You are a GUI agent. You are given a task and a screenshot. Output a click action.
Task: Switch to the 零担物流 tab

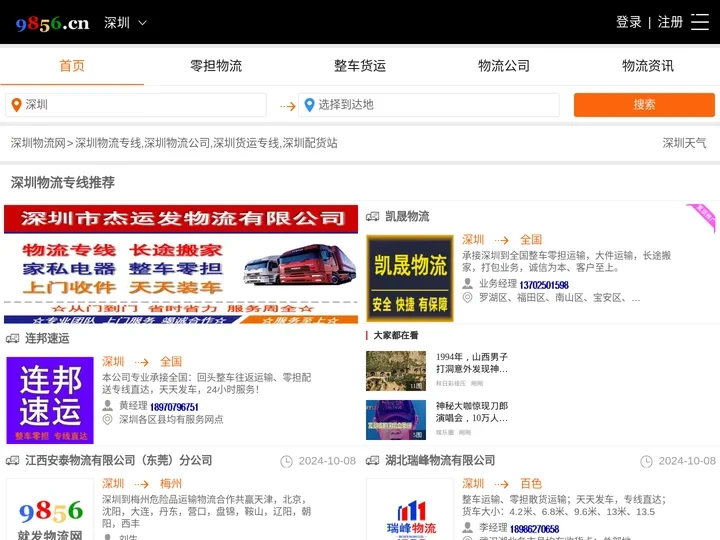[216, 66]
